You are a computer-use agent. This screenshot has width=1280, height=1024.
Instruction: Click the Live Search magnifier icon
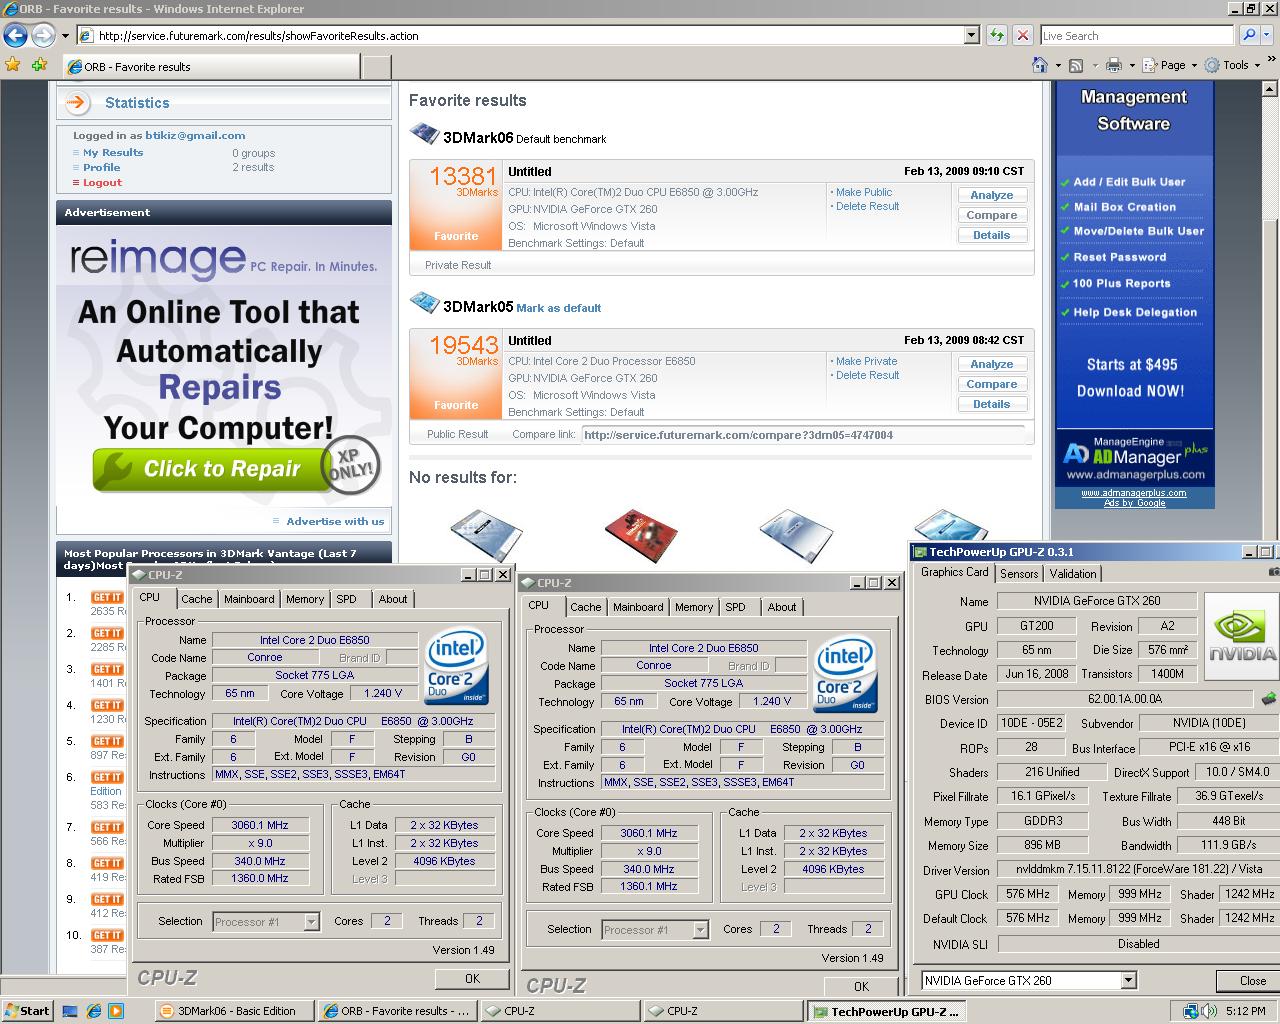[x=1249, y=35]
